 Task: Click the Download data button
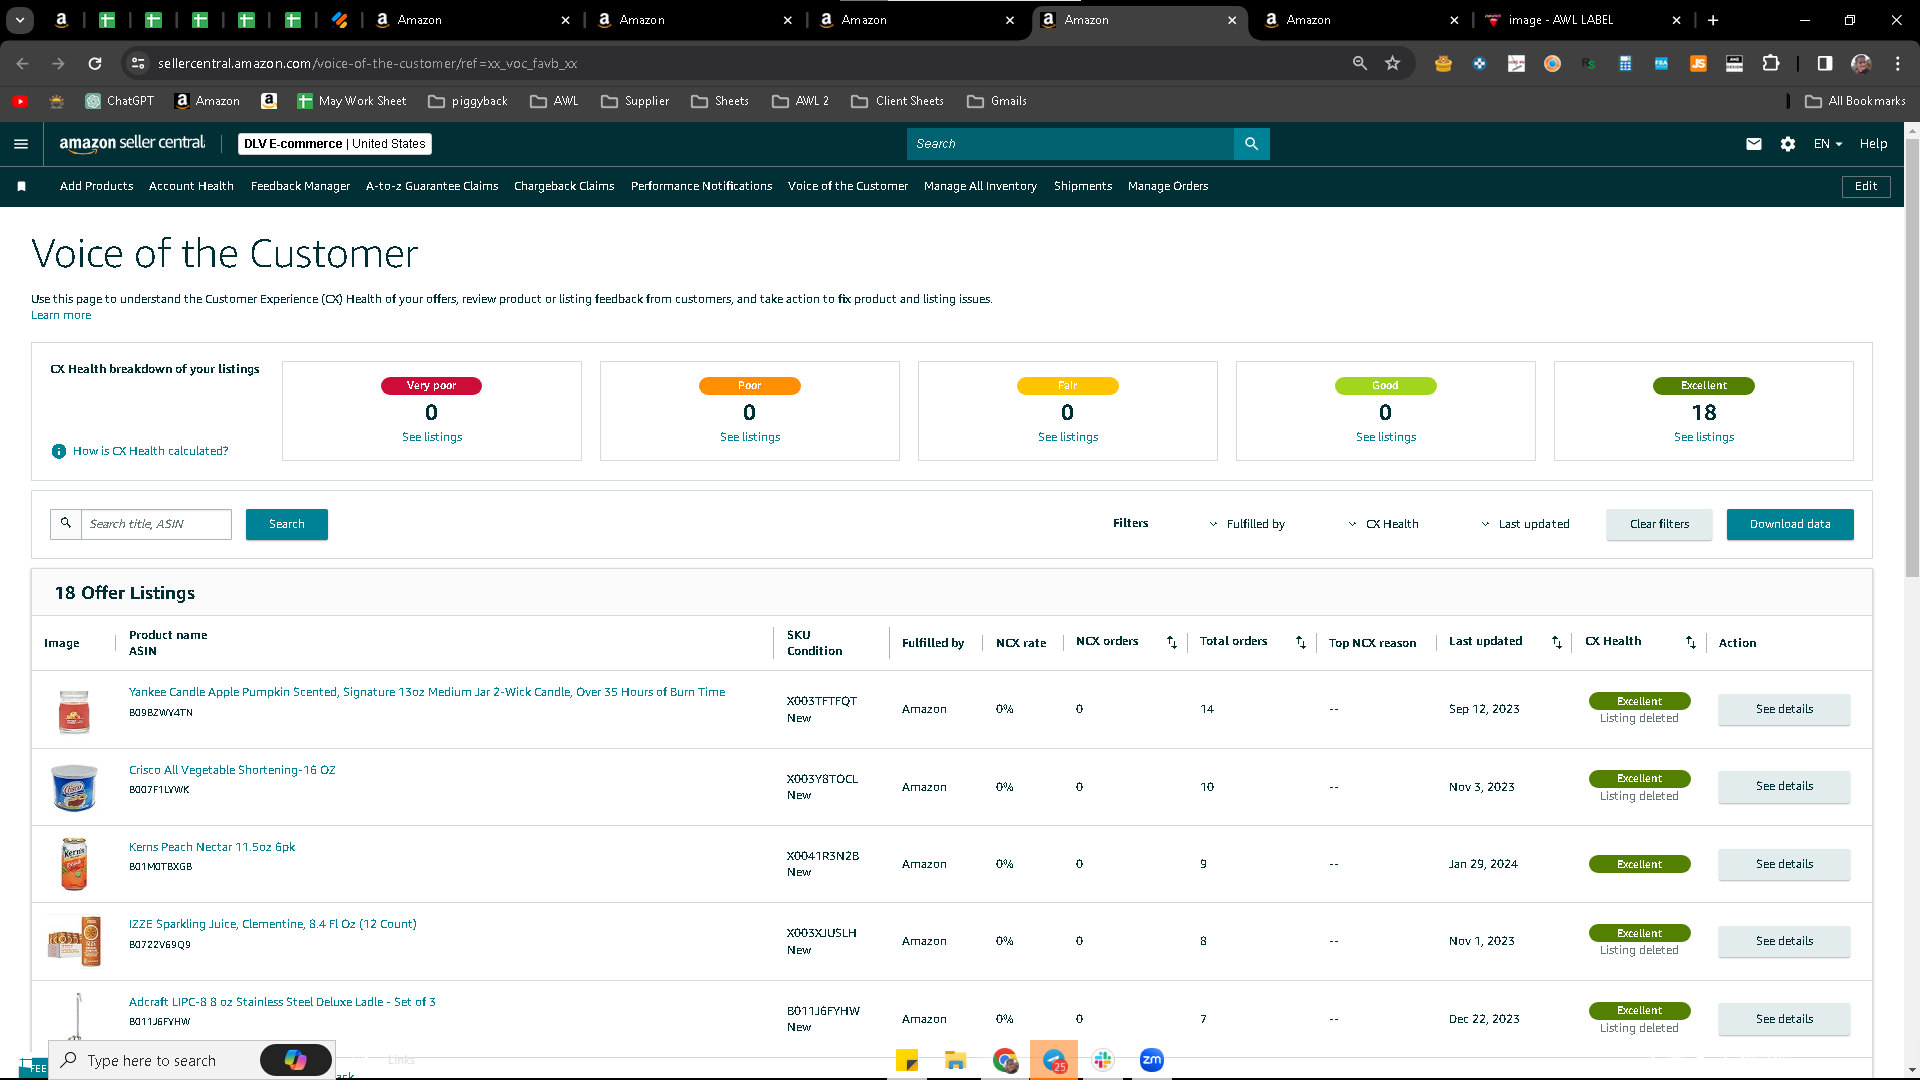[1790, 524]
